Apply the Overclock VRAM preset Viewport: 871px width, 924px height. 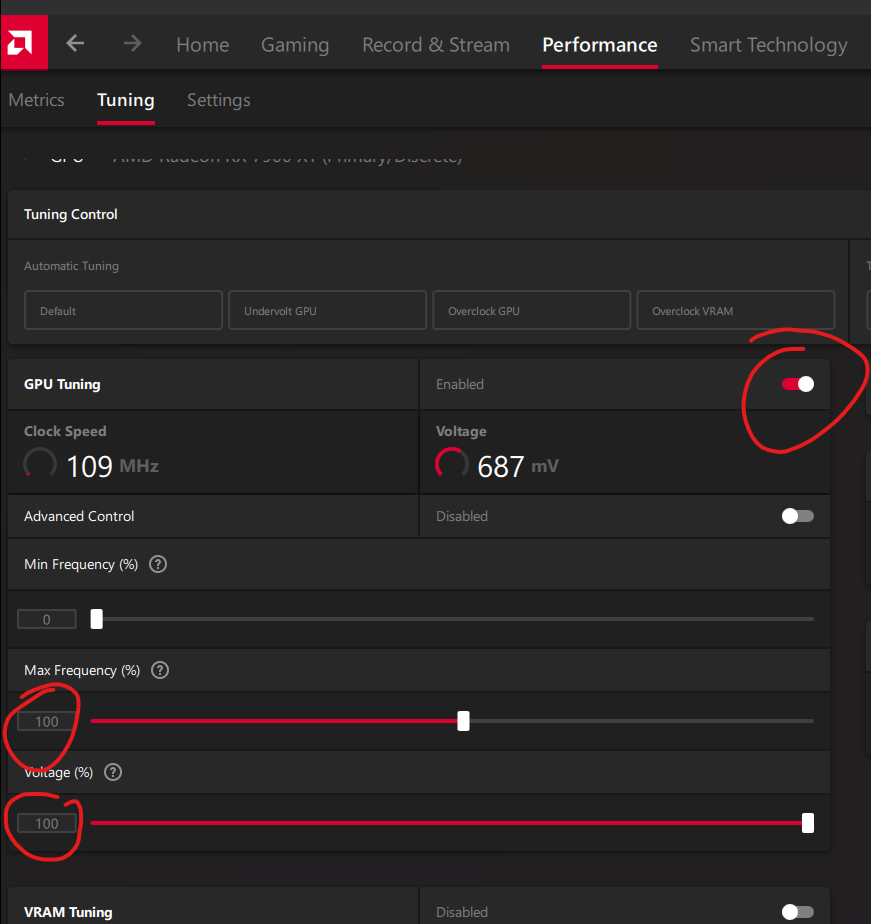click(x=735, y=310)
